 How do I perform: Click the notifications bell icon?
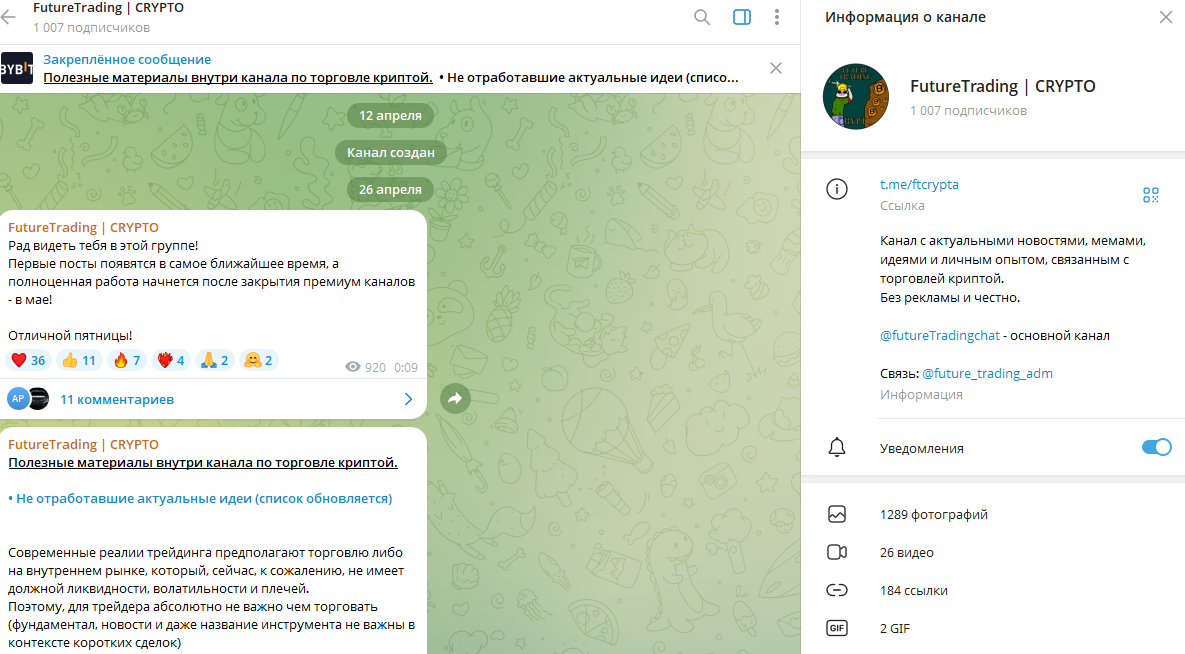tap(837, 448)
